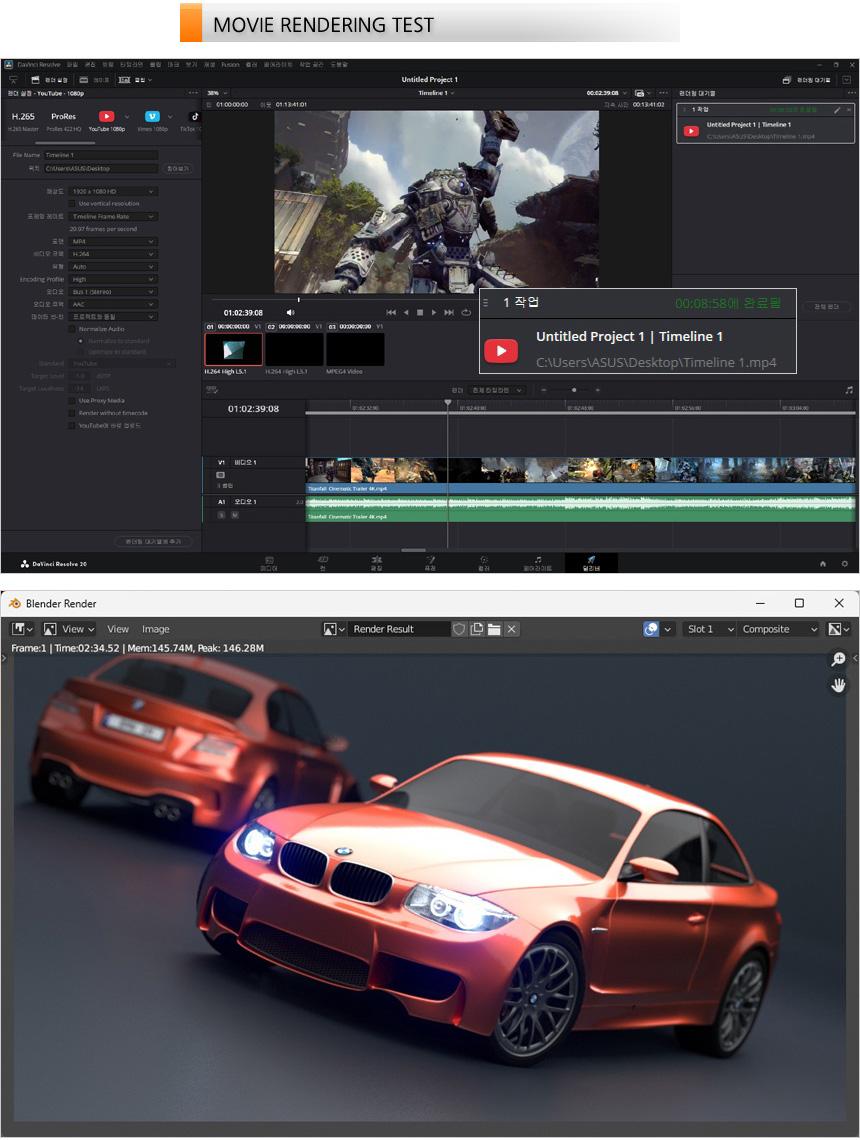Select the YouTube 1080p render preset

(x=106, y=117)
